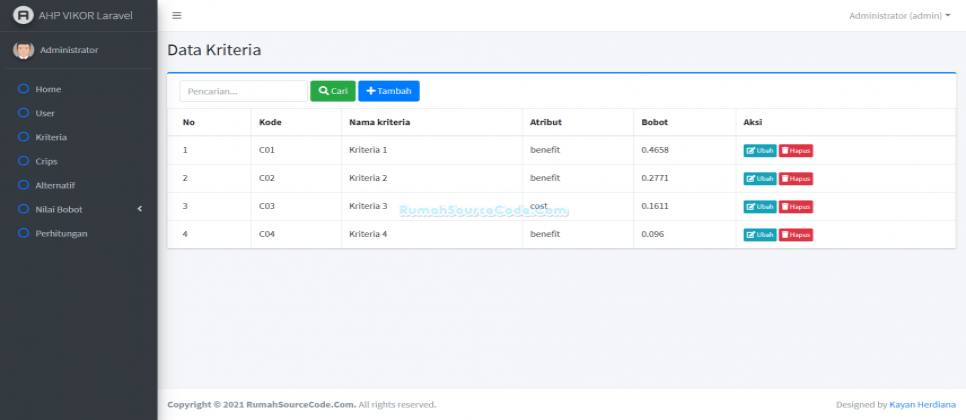Click Ubah for Kriteria 3
The width and height of the screenshot is (966, 420).
point(760,206)
